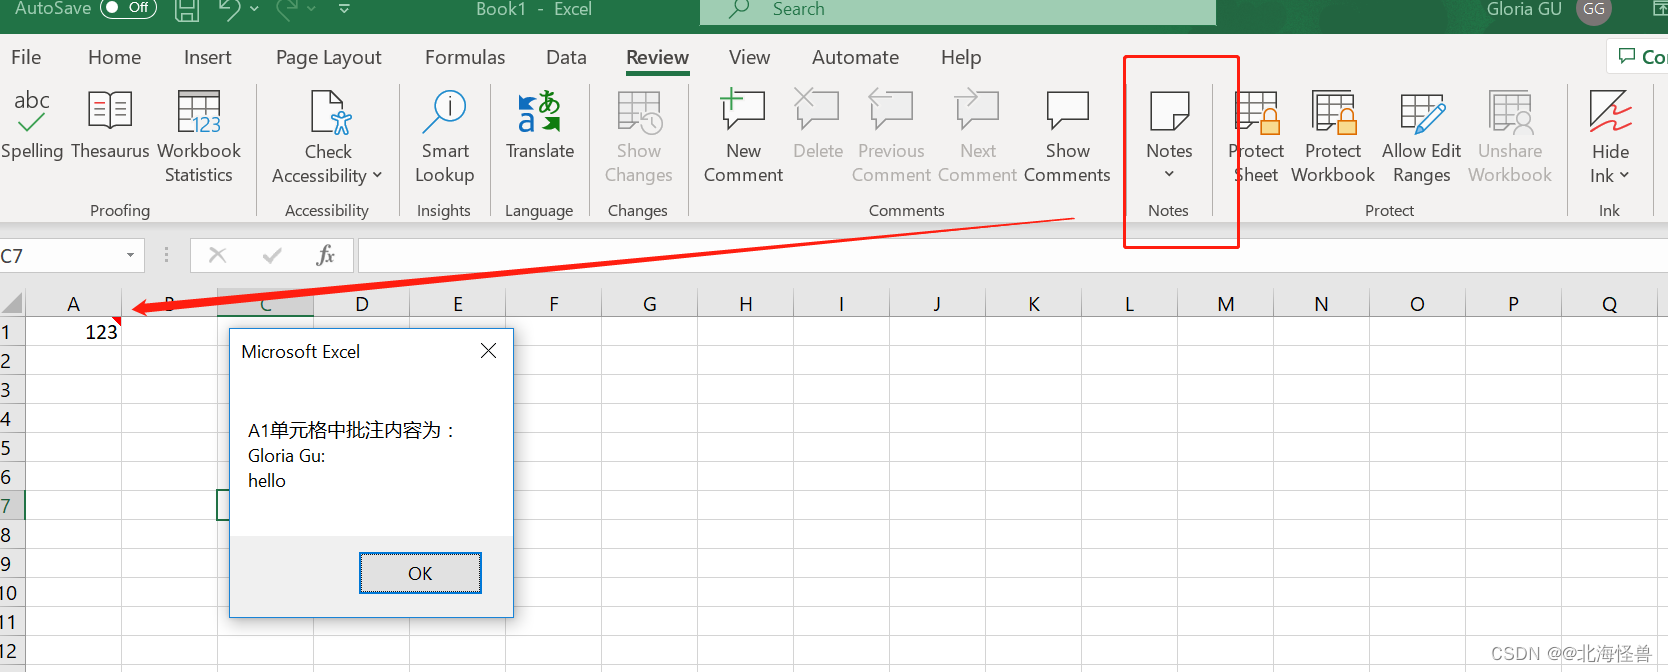Add a New Comment
Screen dimensions: 1668x672
coord(743,137)
